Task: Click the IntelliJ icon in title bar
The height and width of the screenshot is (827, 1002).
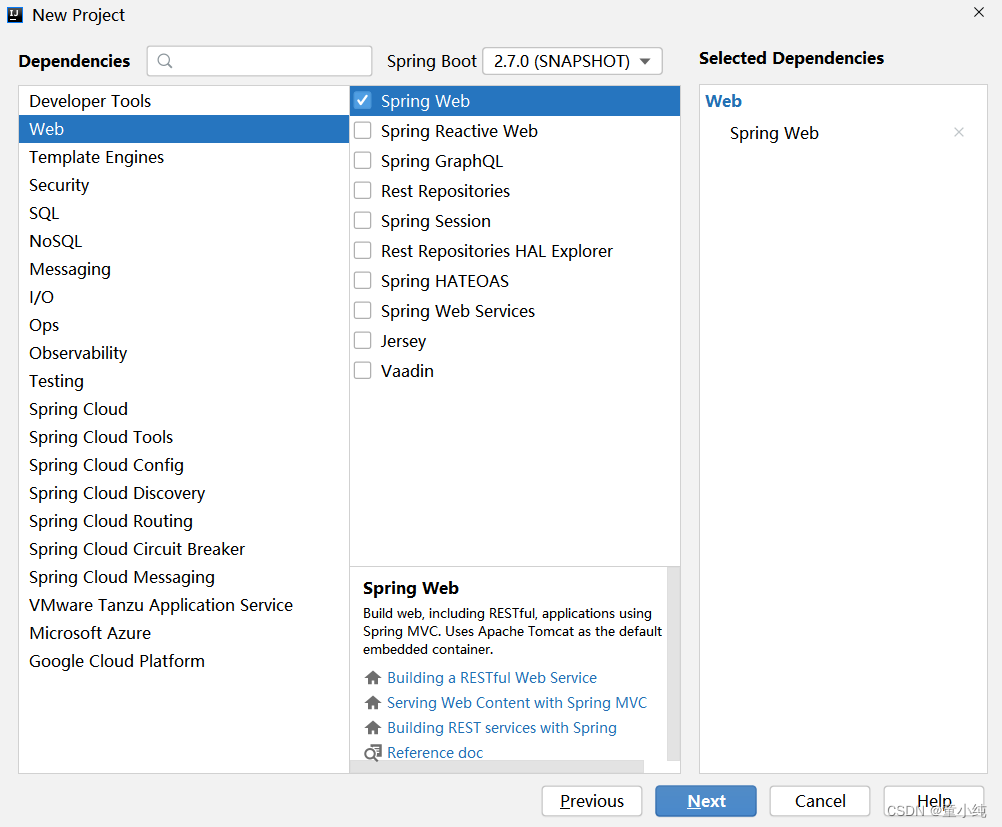Action: pos(15,15)
